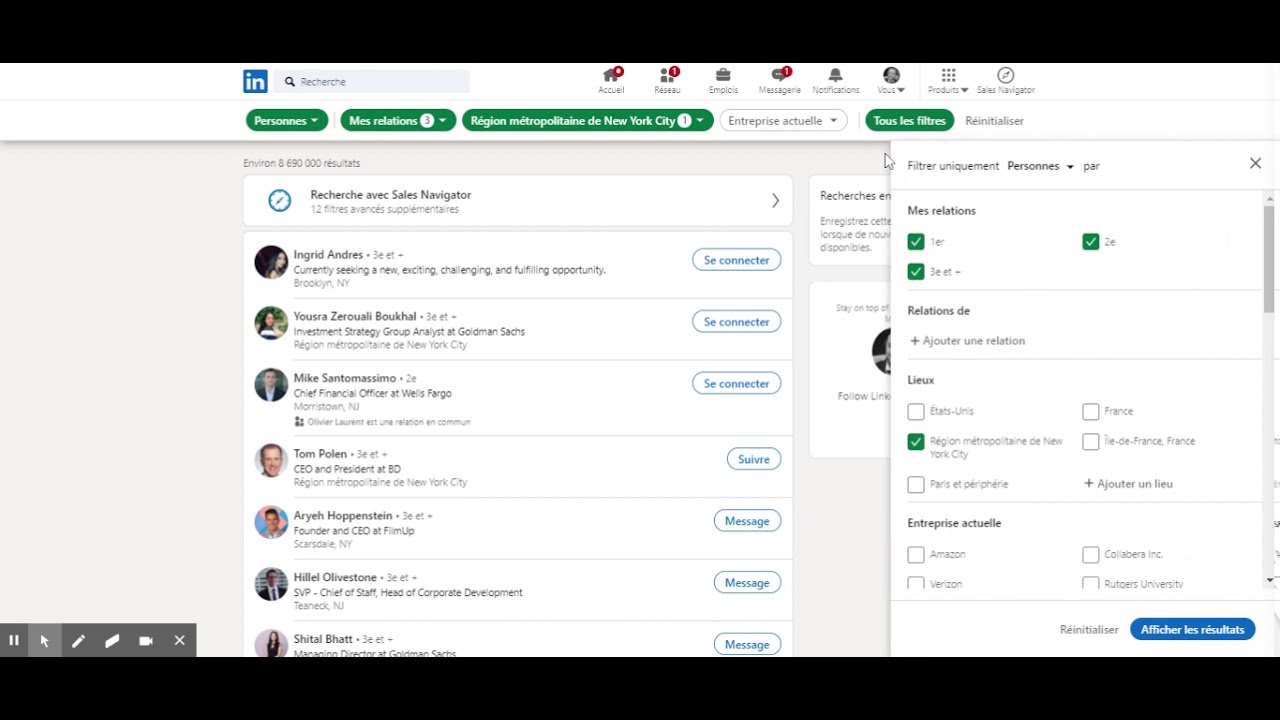1280x720 pixels.
Task: Check the Paris et périphérie checkbox
Action: [916, 484]
